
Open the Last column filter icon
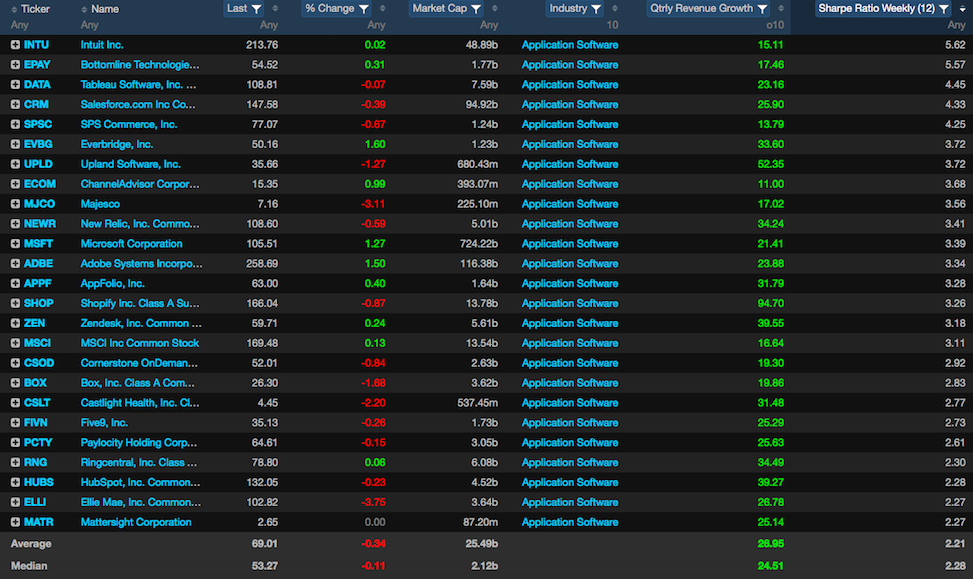point(256,9)
